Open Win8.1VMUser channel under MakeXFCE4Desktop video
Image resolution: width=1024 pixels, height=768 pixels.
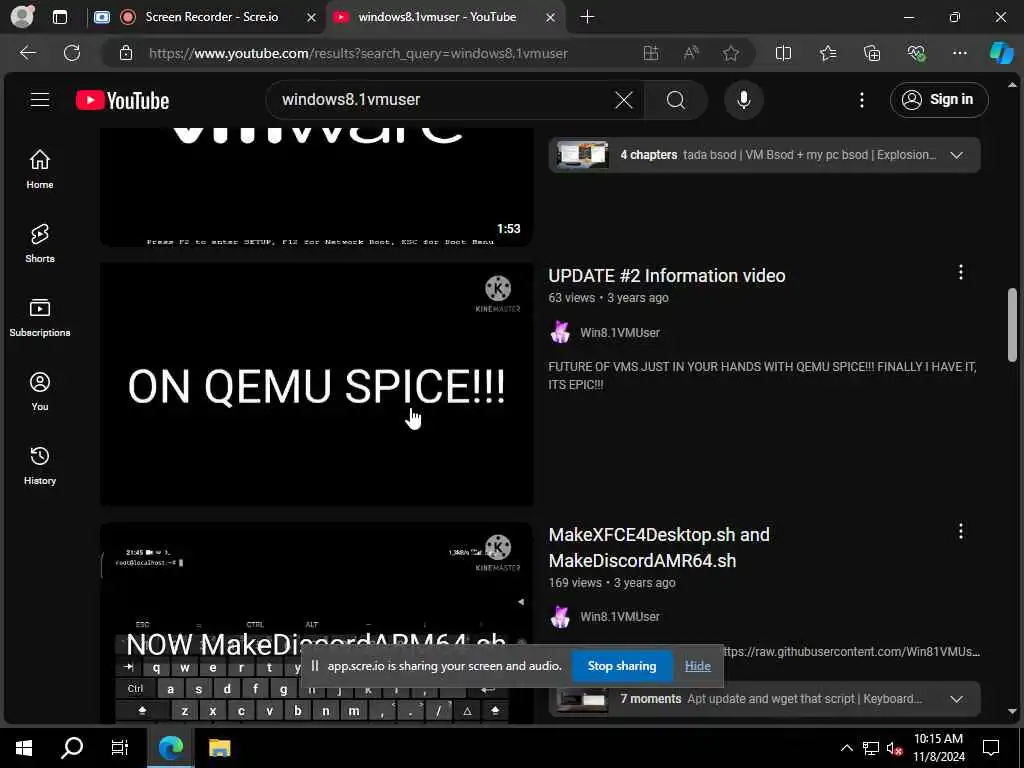tap(620, 616)
